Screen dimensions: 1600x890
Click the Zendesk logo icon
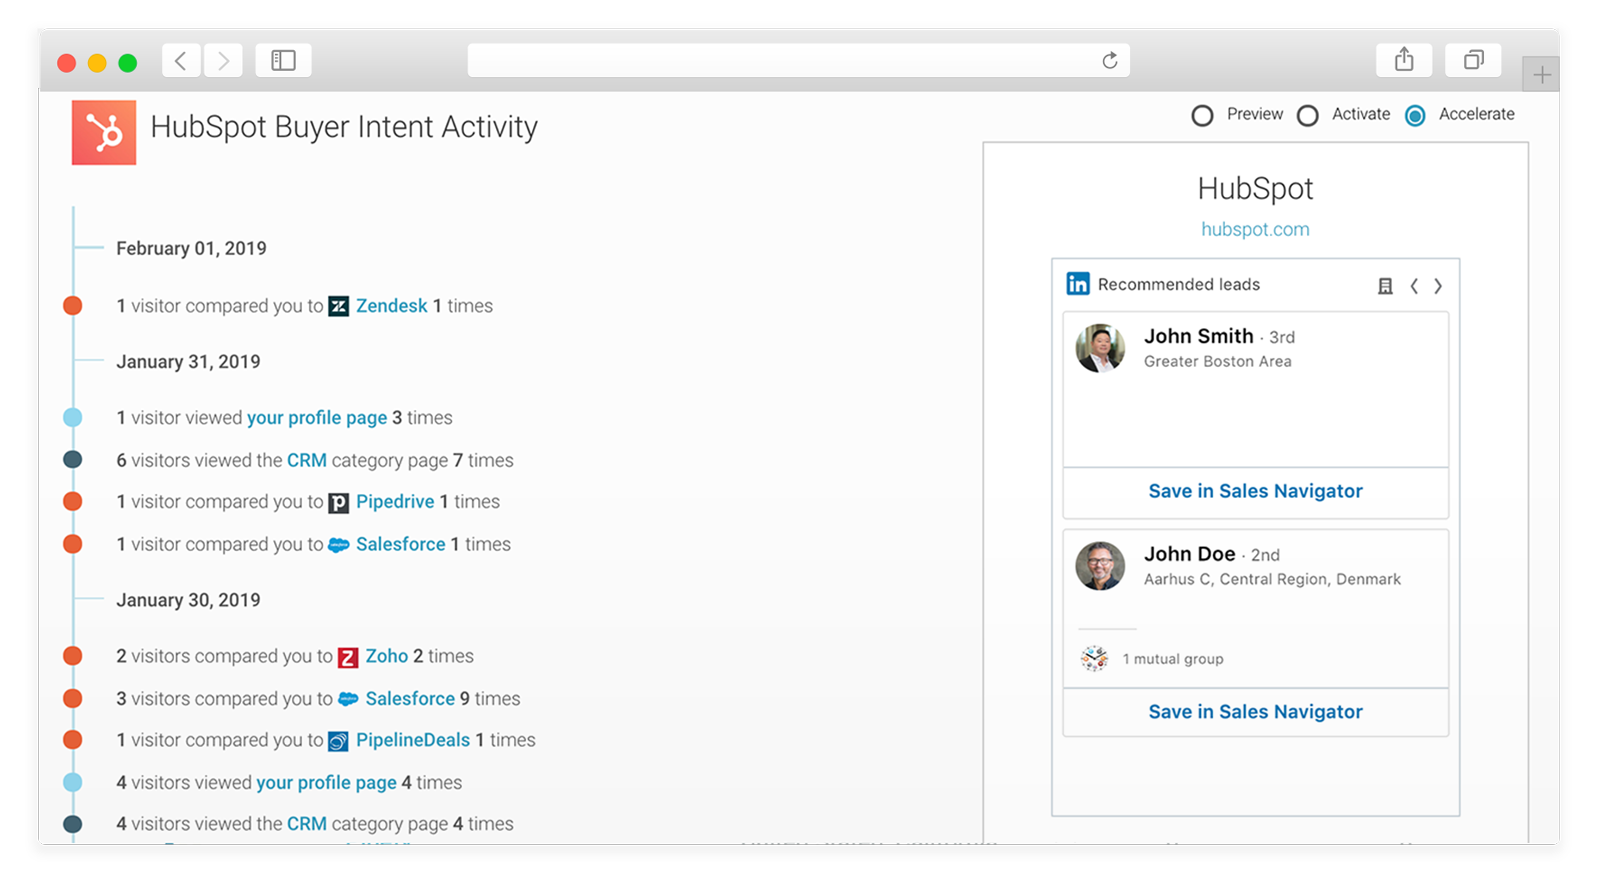click(339, 306)
